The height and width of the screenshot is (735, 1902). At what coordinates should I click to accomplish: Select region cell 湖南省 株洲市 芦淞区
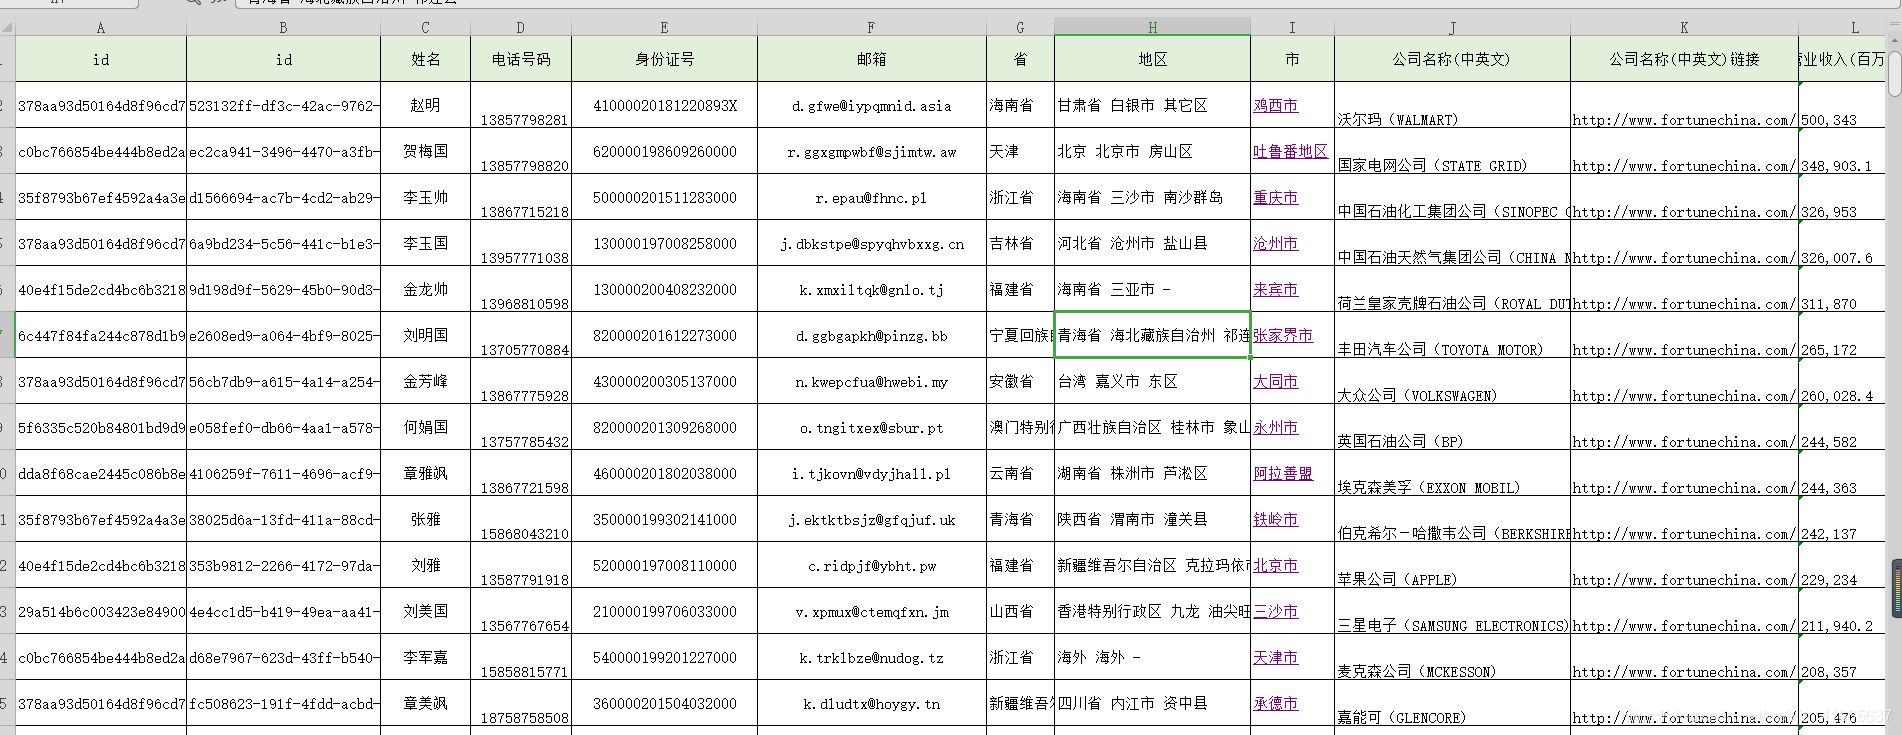(1152, 473)
